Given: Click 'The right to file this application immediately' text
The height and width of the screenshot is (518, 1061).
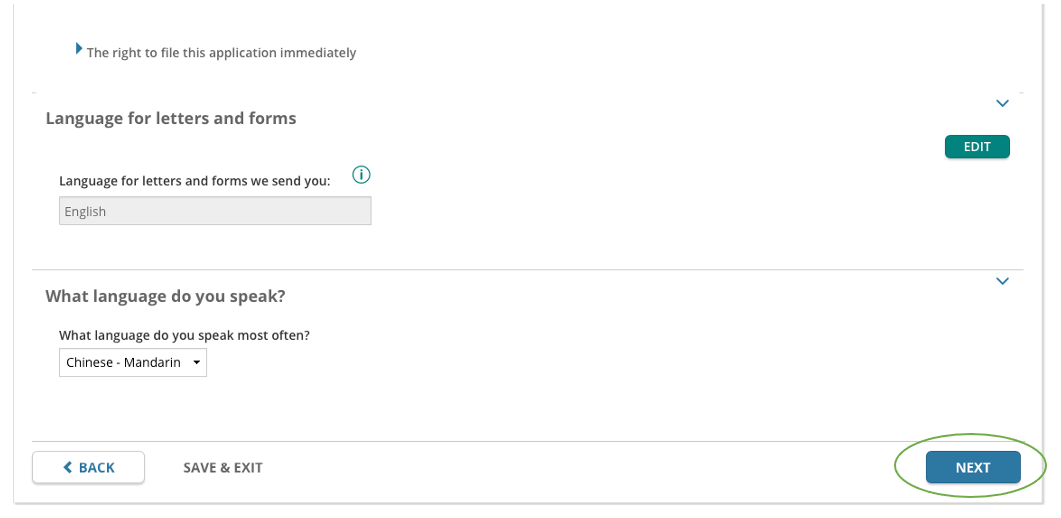Looking at the screenshot, I should tap(221, 53).
